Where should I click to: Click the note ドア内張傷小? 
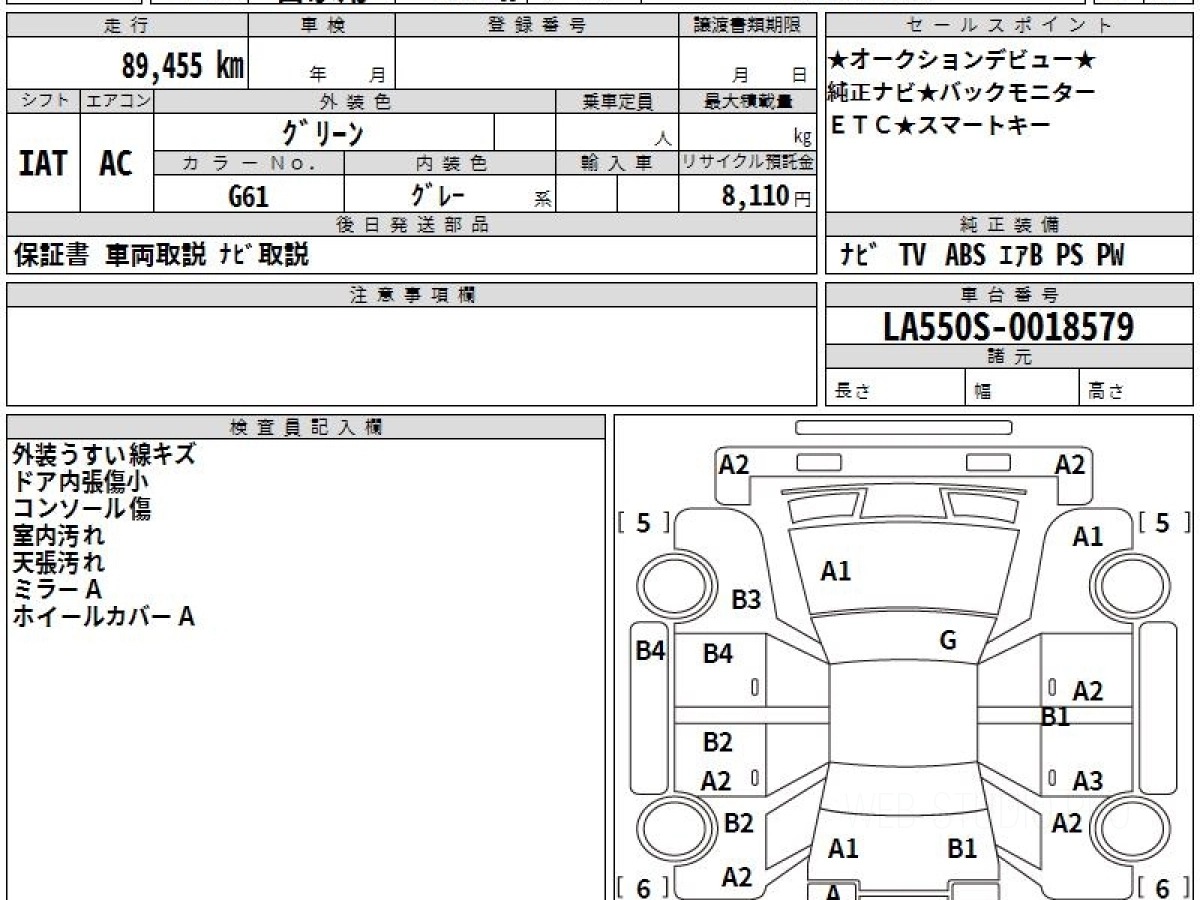pyautogui.click(x=81, y=481)
